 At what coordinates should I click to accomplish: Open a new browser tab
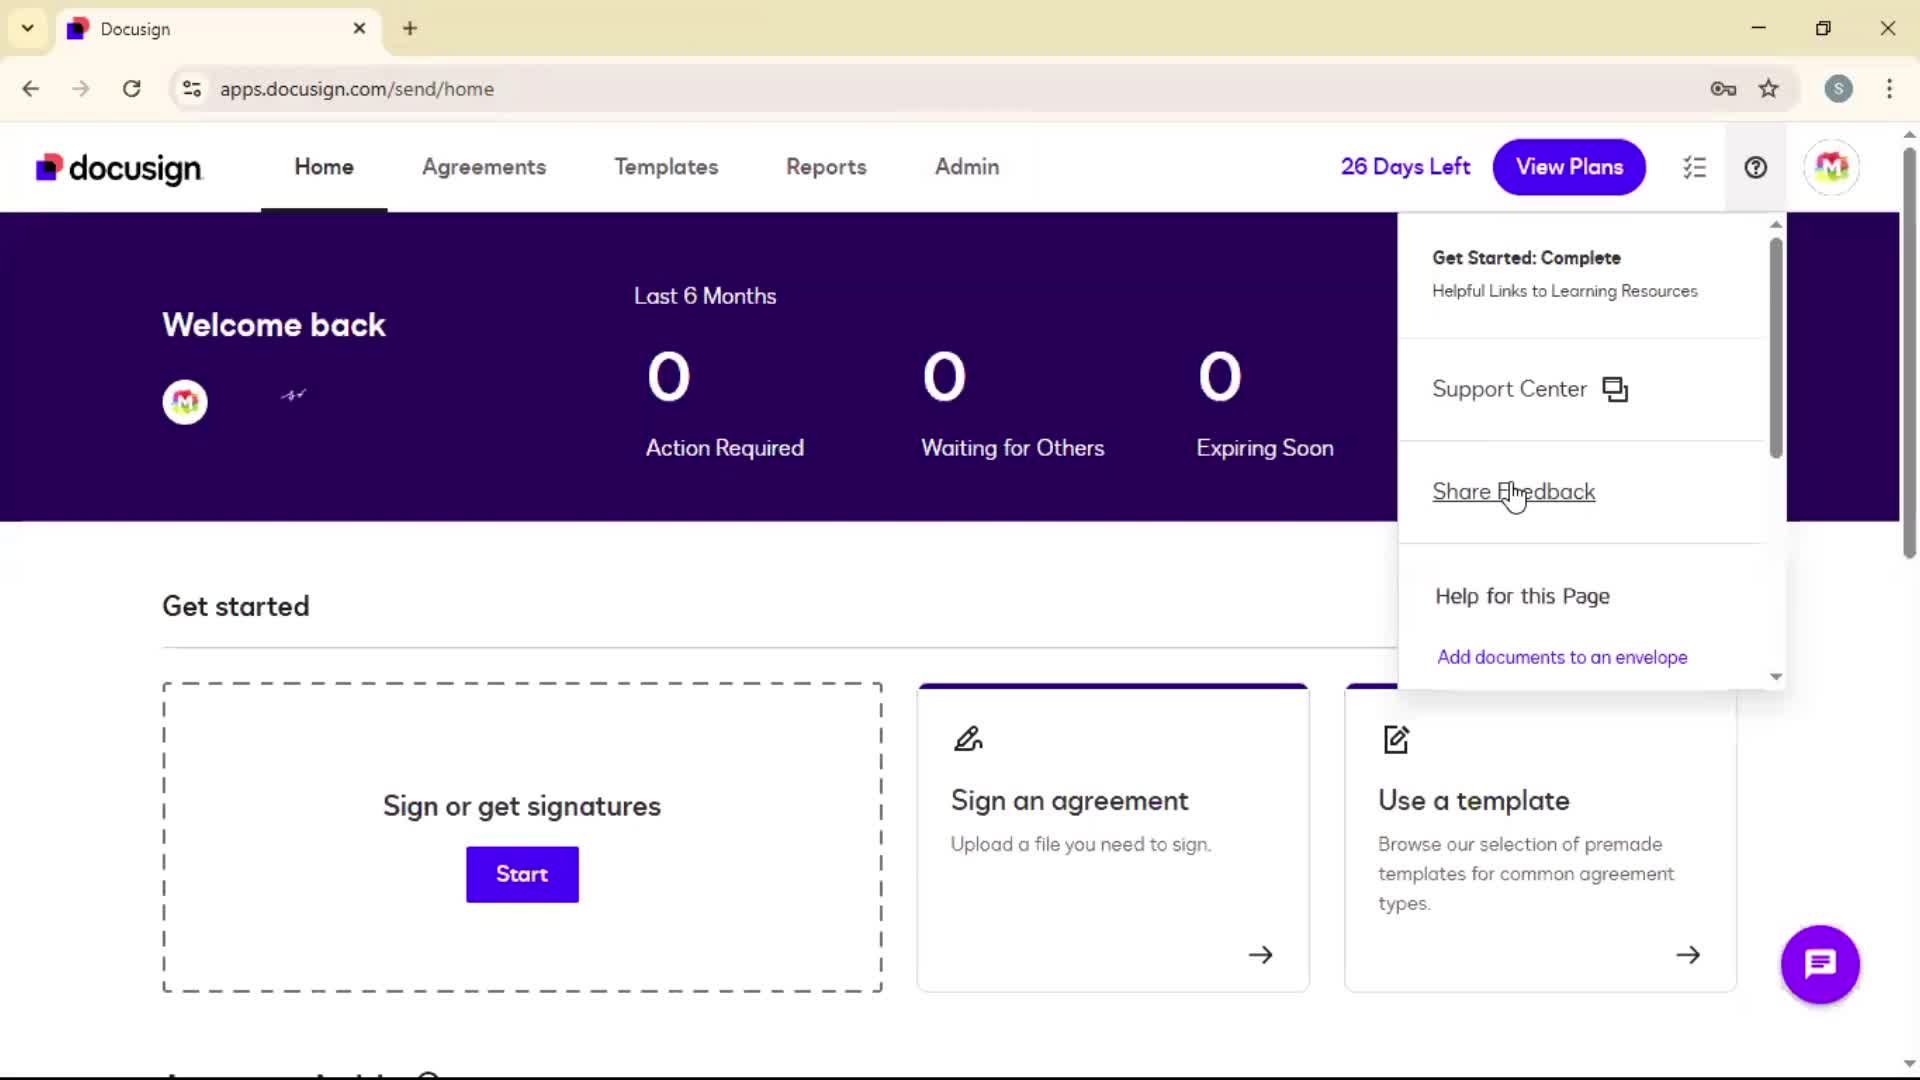pos(410,29)
